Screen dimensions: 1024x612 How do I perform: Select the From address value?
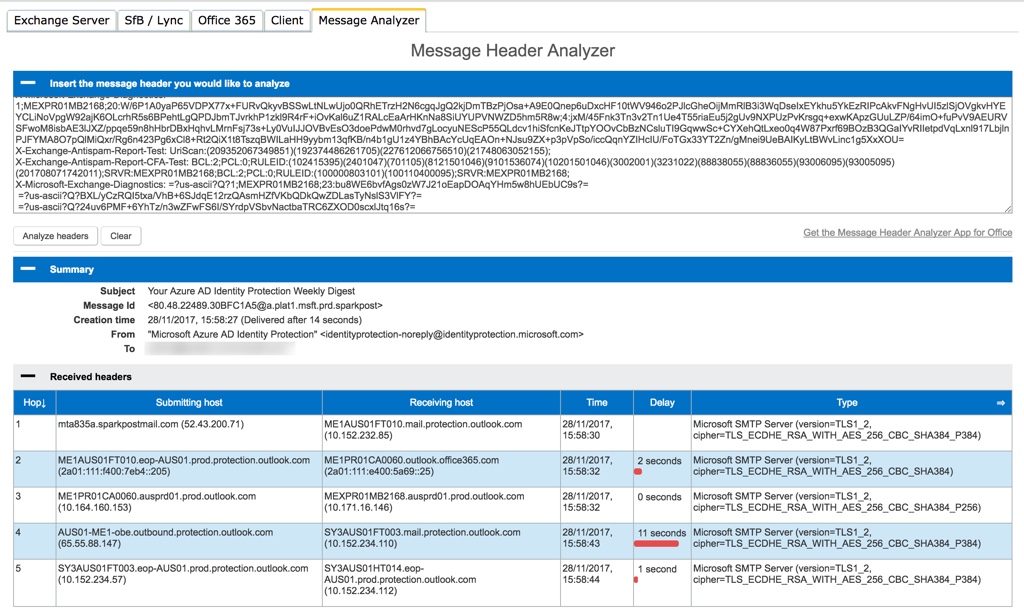coord(366,334)
